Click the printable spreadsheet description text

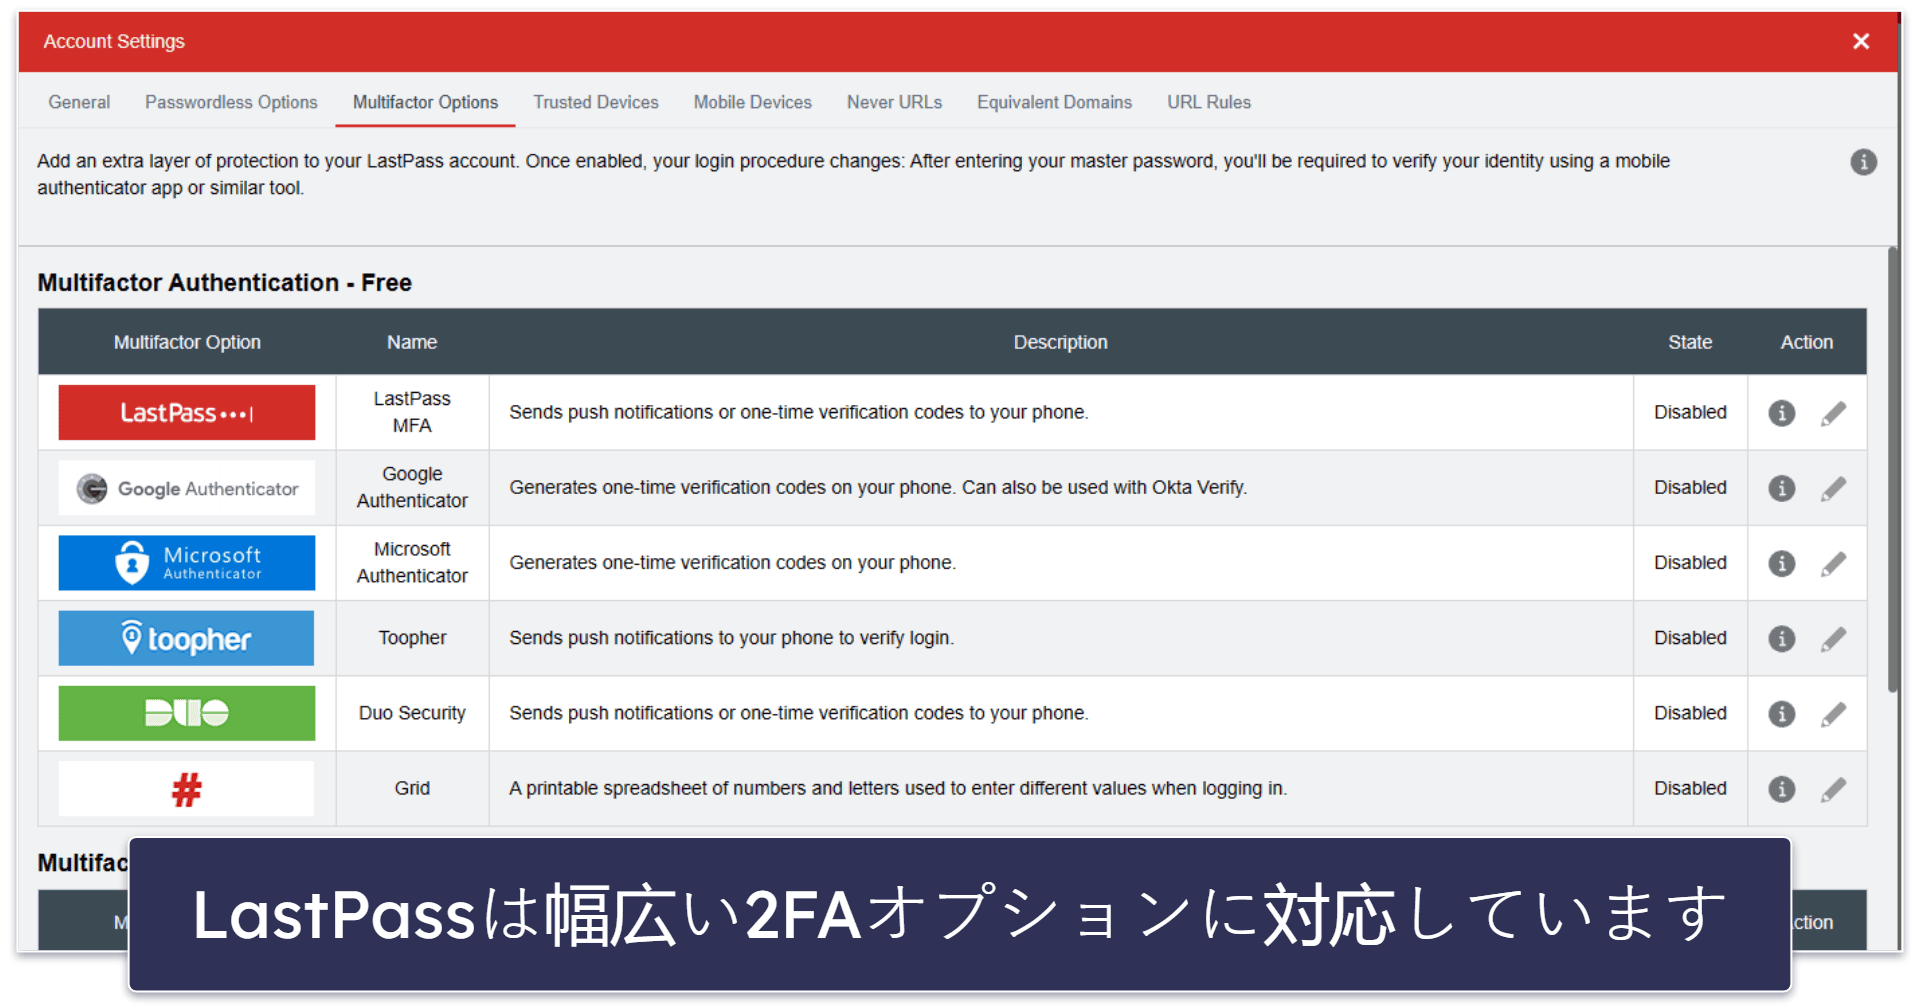tap(898, 788)
